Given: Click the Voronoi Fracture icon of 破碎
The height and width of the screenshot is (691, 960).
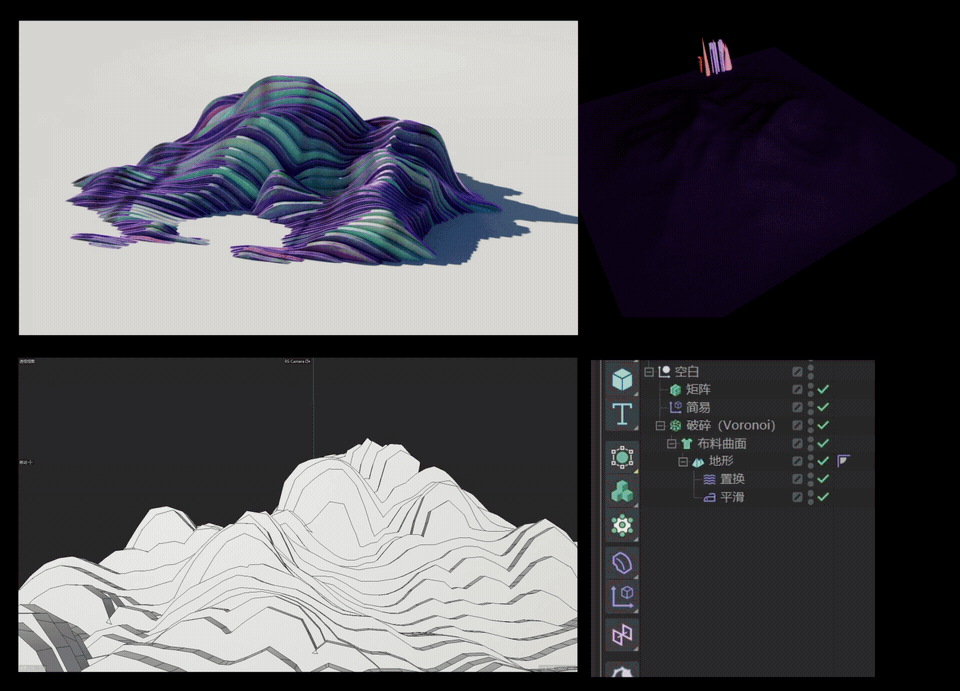Looking at the screenshot, I should click(675, 425).
